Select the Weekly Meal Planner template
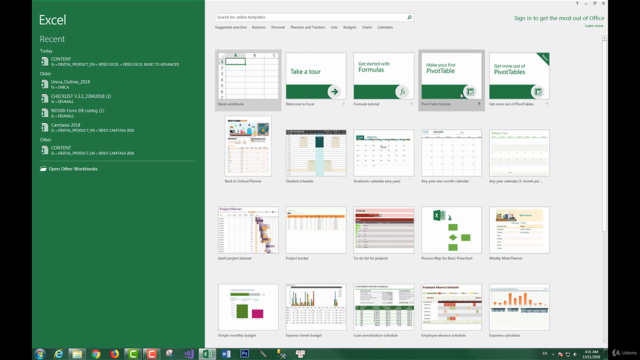This screenshot has height=360, width=640. (x=519, y=230)
